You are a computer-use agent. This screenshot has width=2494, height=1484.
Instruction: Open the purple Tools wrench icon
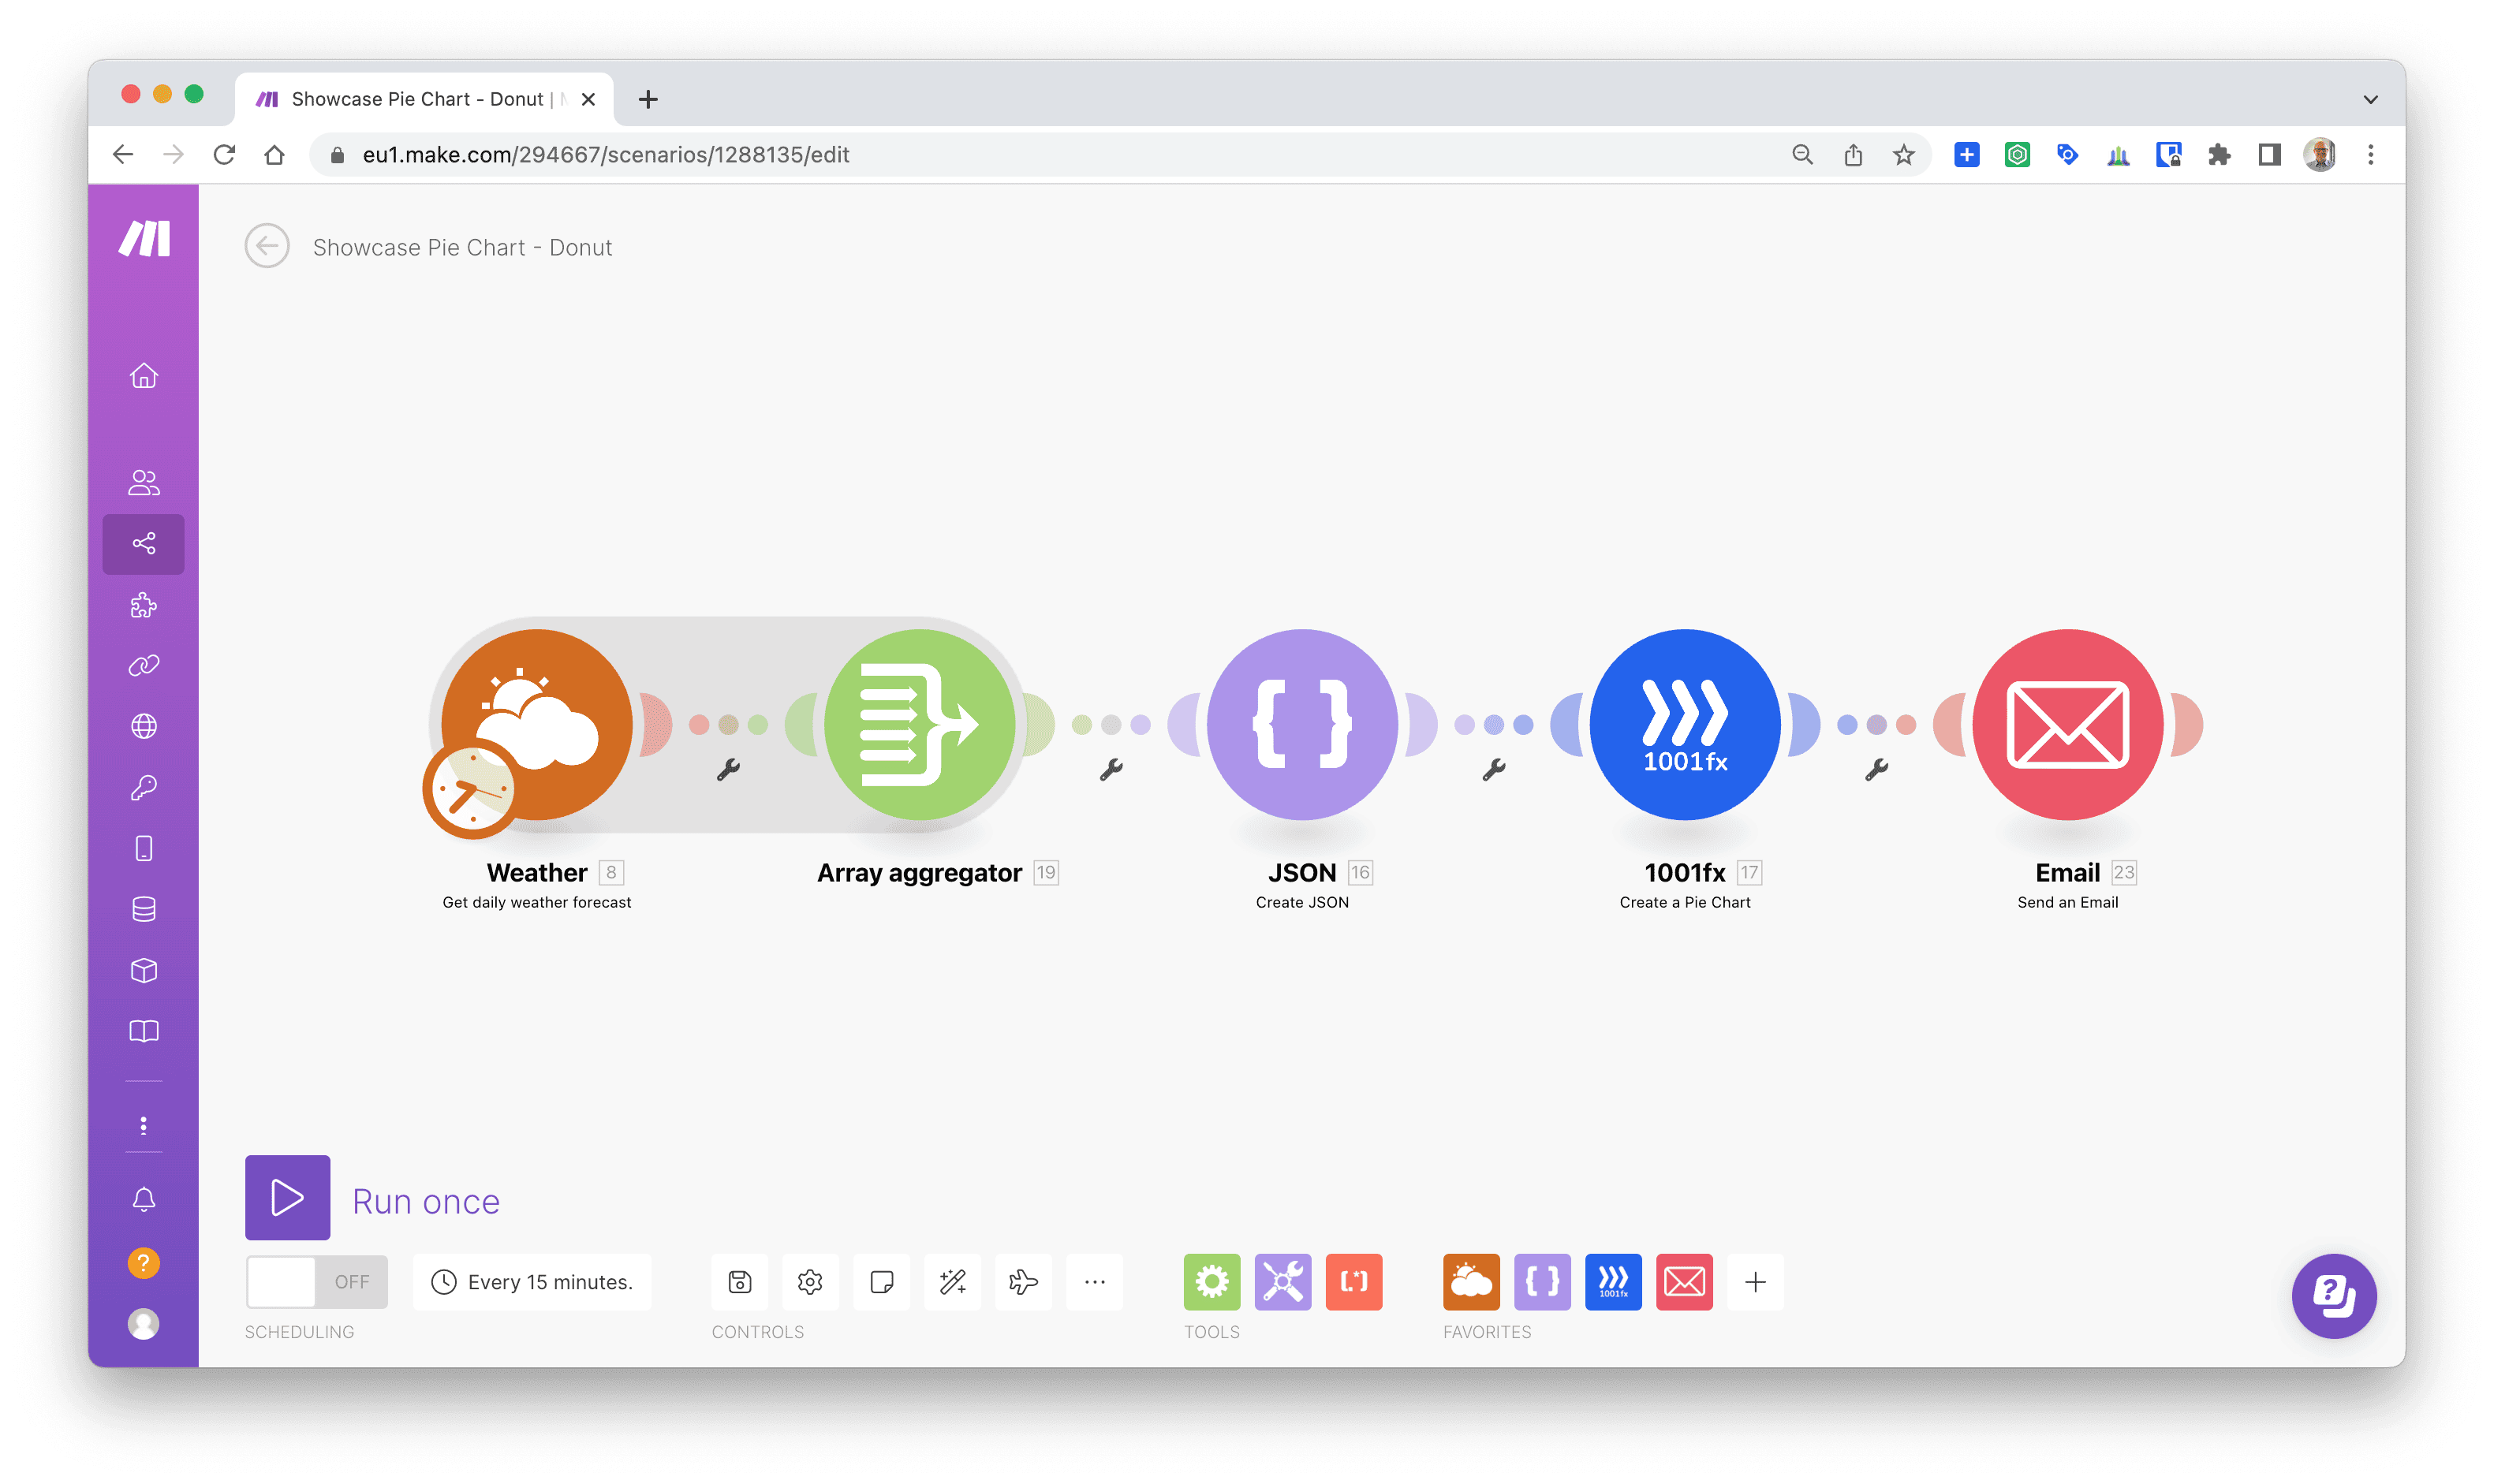pyautogui.click(x=1282, y=1281)
